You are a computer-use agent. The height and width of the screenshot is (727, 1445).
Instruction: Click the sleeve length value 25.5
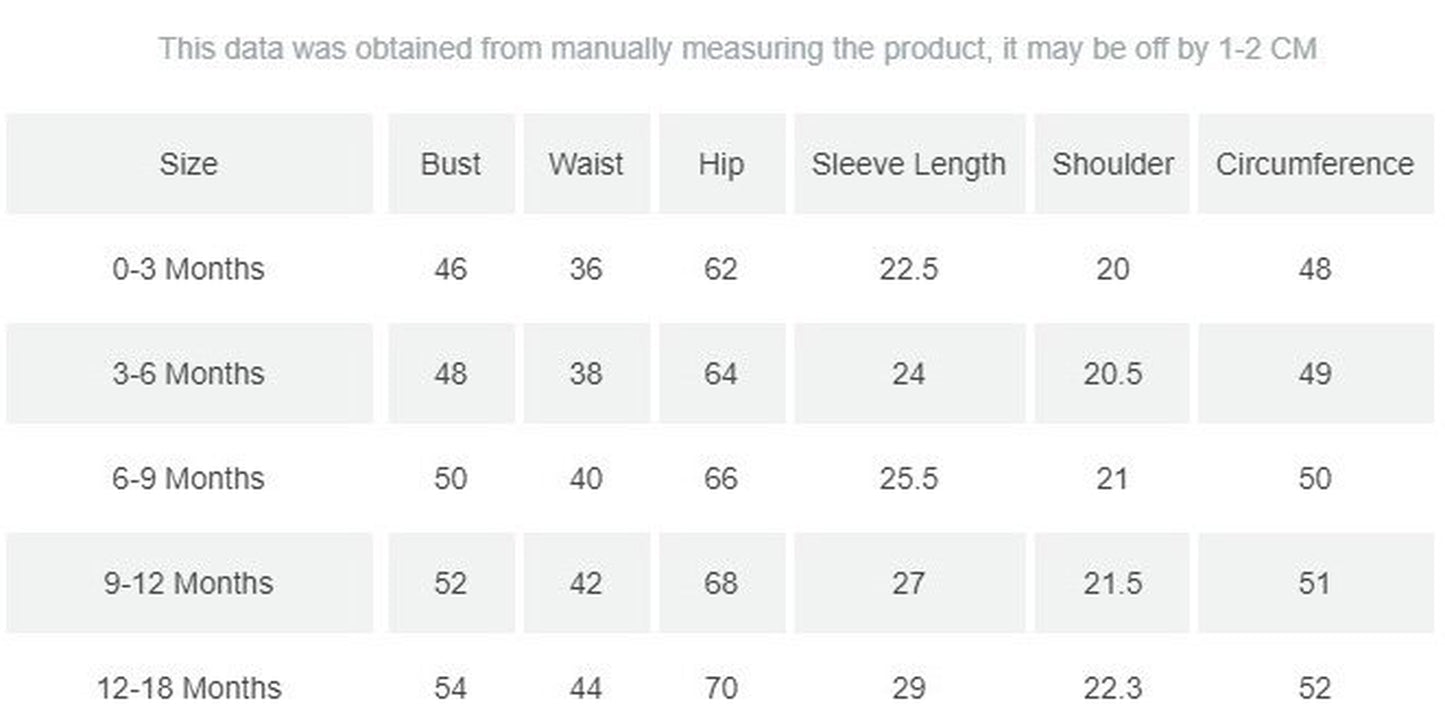click(909, 479)
